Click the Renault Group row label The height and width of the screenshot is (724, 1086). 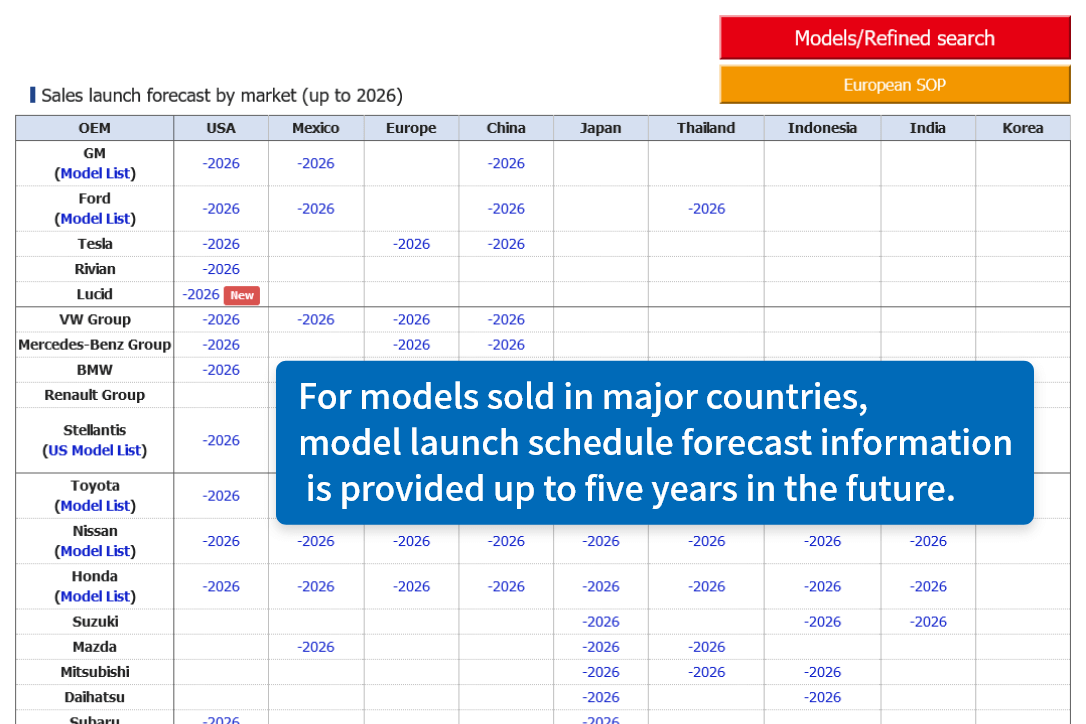click(95, 395)
